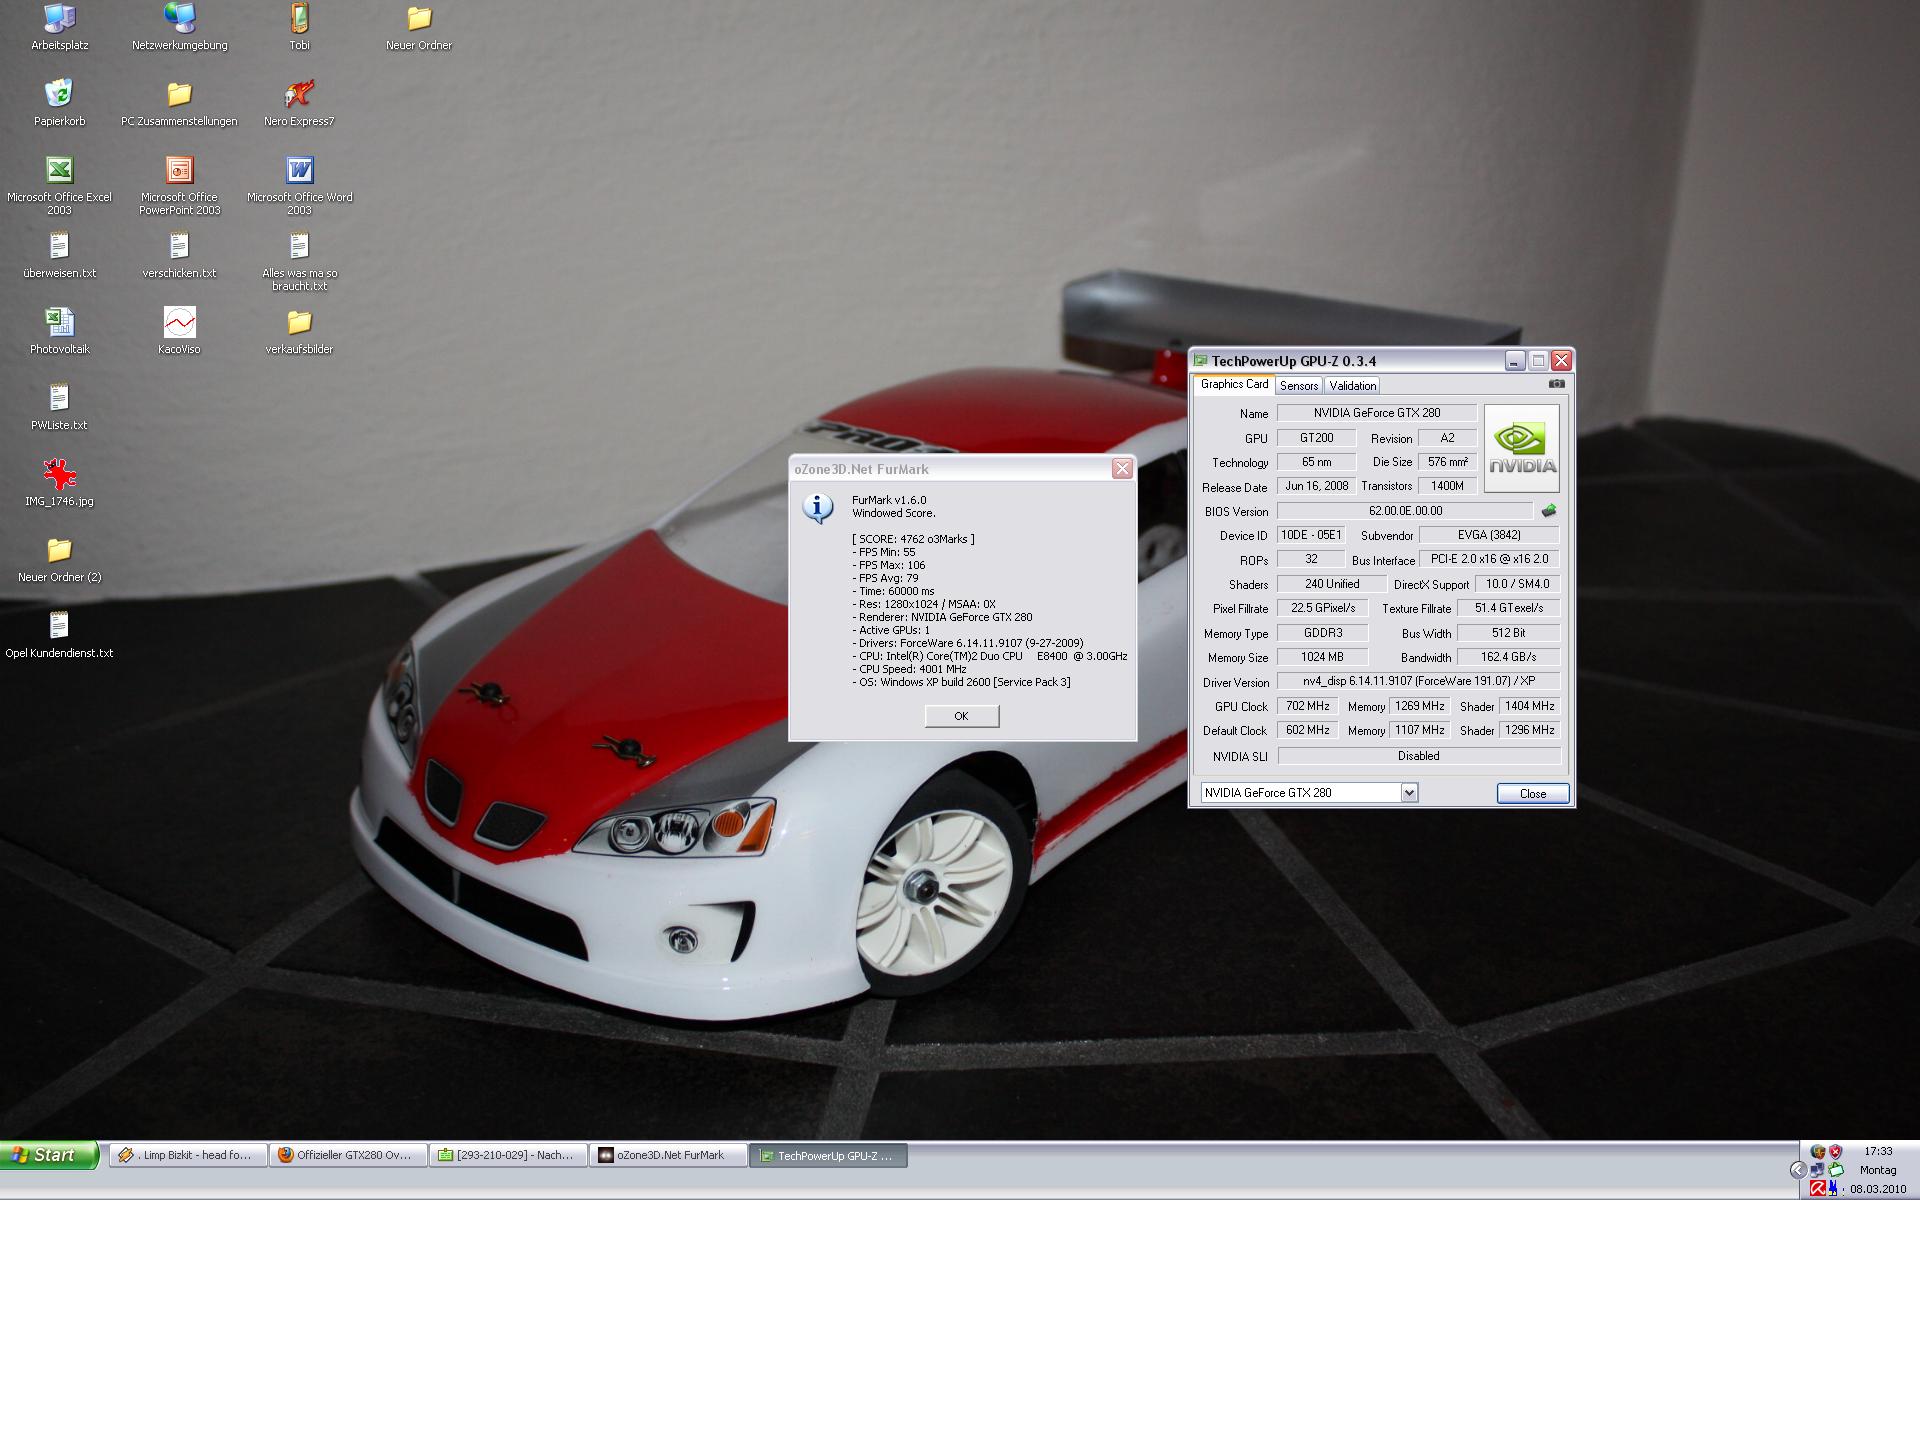Click the Close button in GPU-Z
The image size is (1920, 1436).
click(1532, 793)
